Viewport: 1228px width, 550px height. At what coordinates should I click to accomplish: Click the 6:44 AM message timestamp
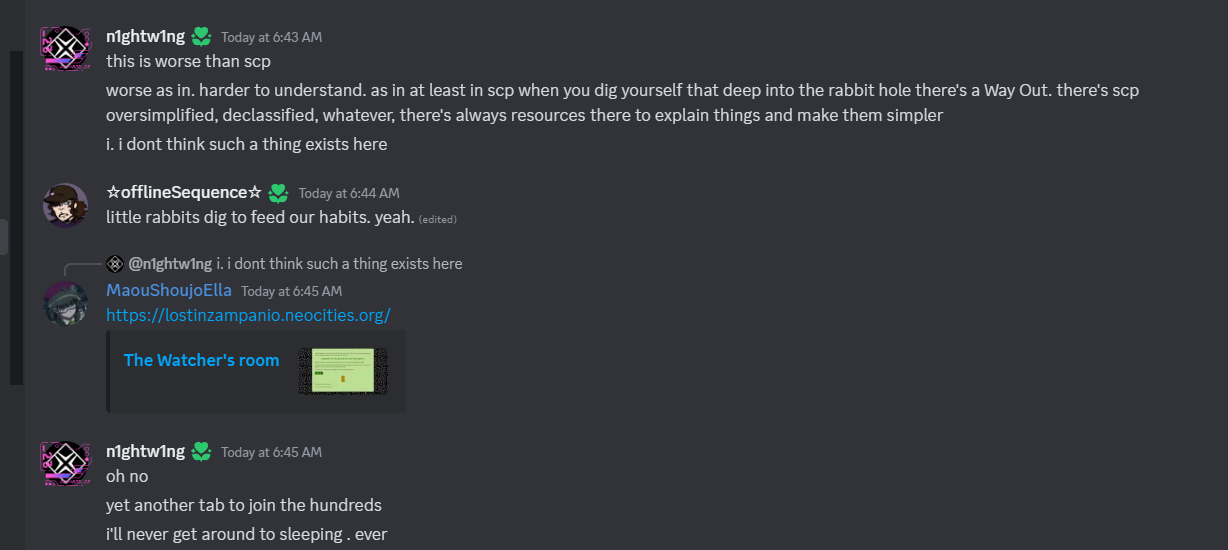click(x=348, y=193)
